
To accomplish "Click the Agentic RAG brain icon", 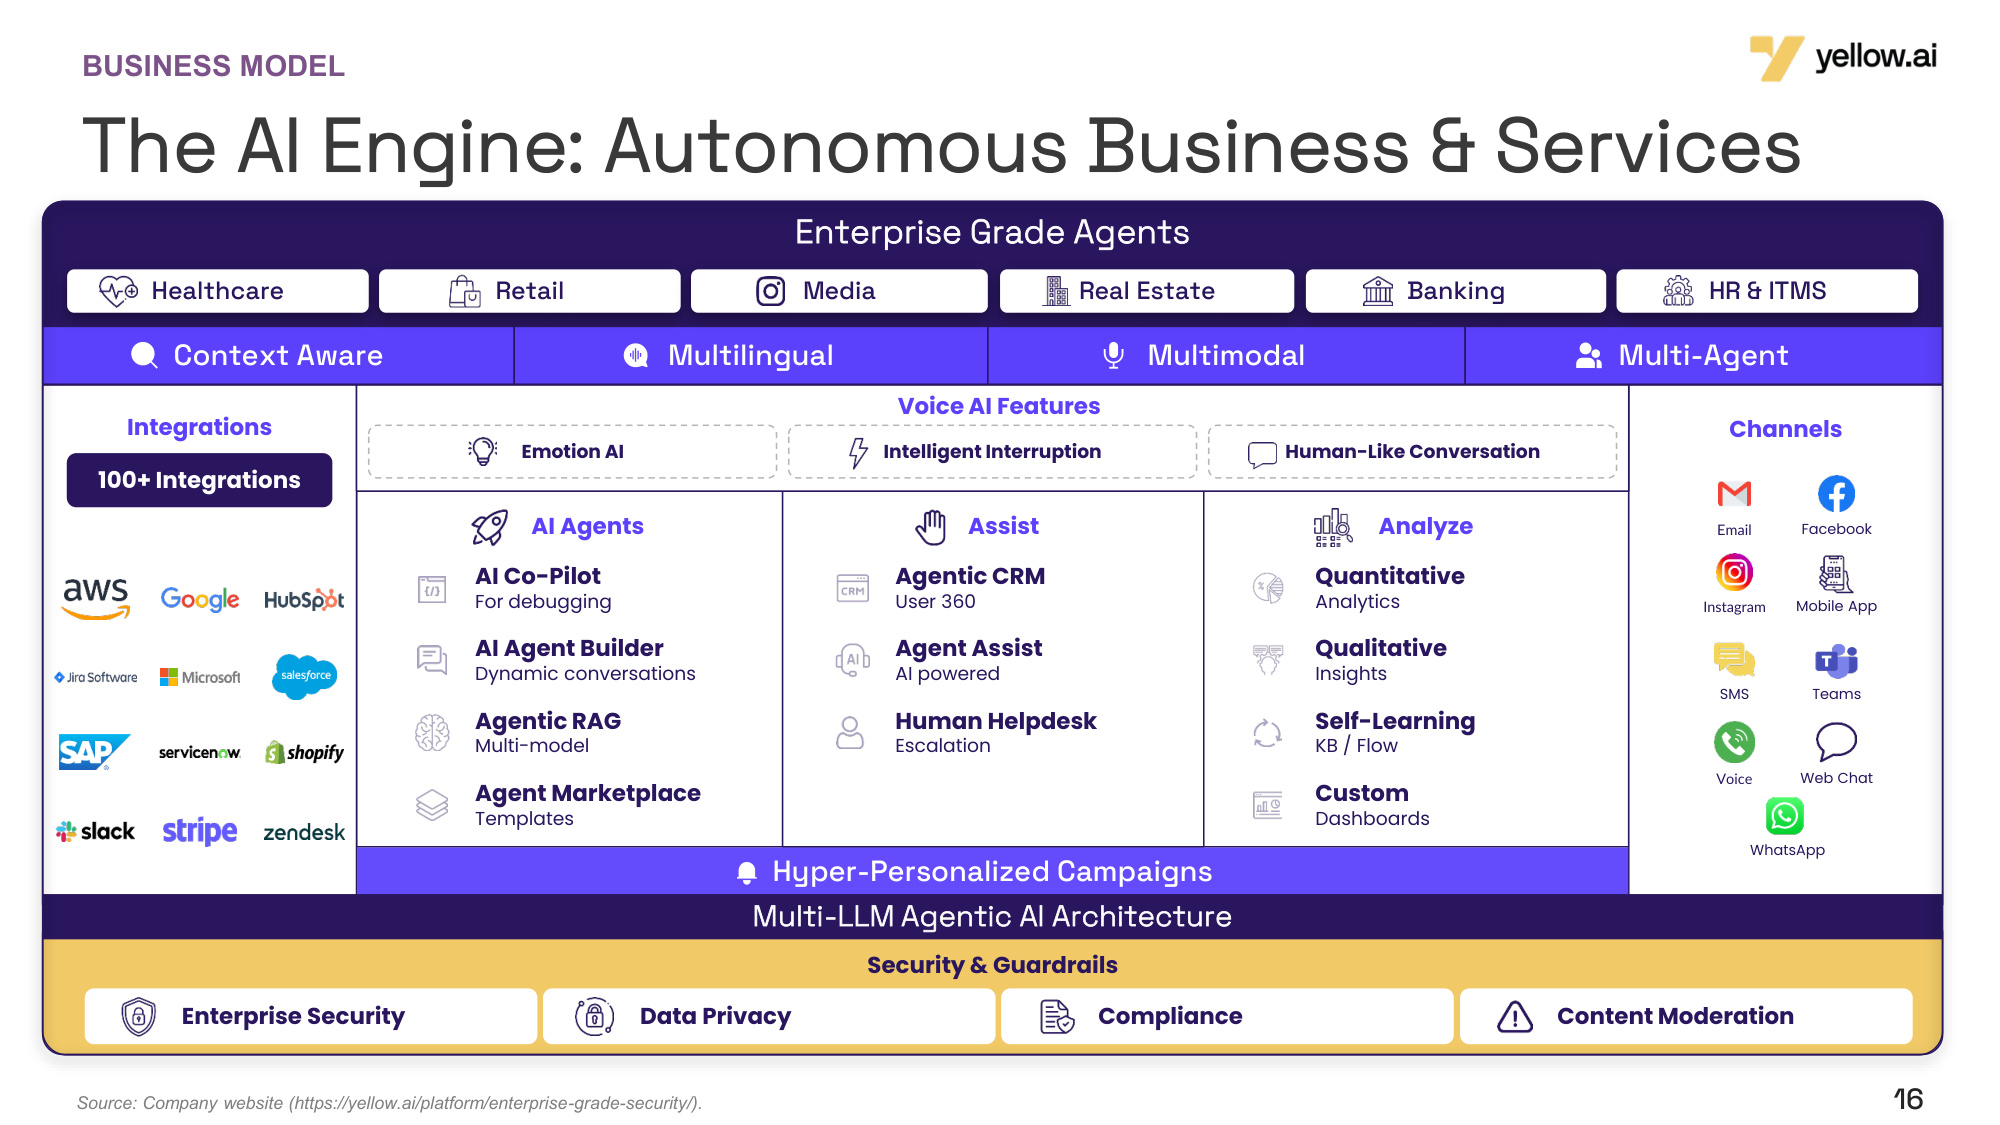I will [x=432, y=733].
